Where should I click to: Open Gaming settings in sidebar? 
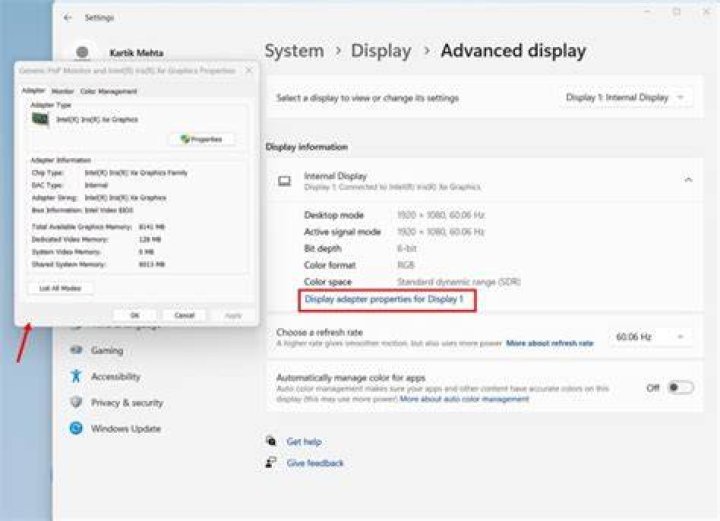(x=107, y=350)
